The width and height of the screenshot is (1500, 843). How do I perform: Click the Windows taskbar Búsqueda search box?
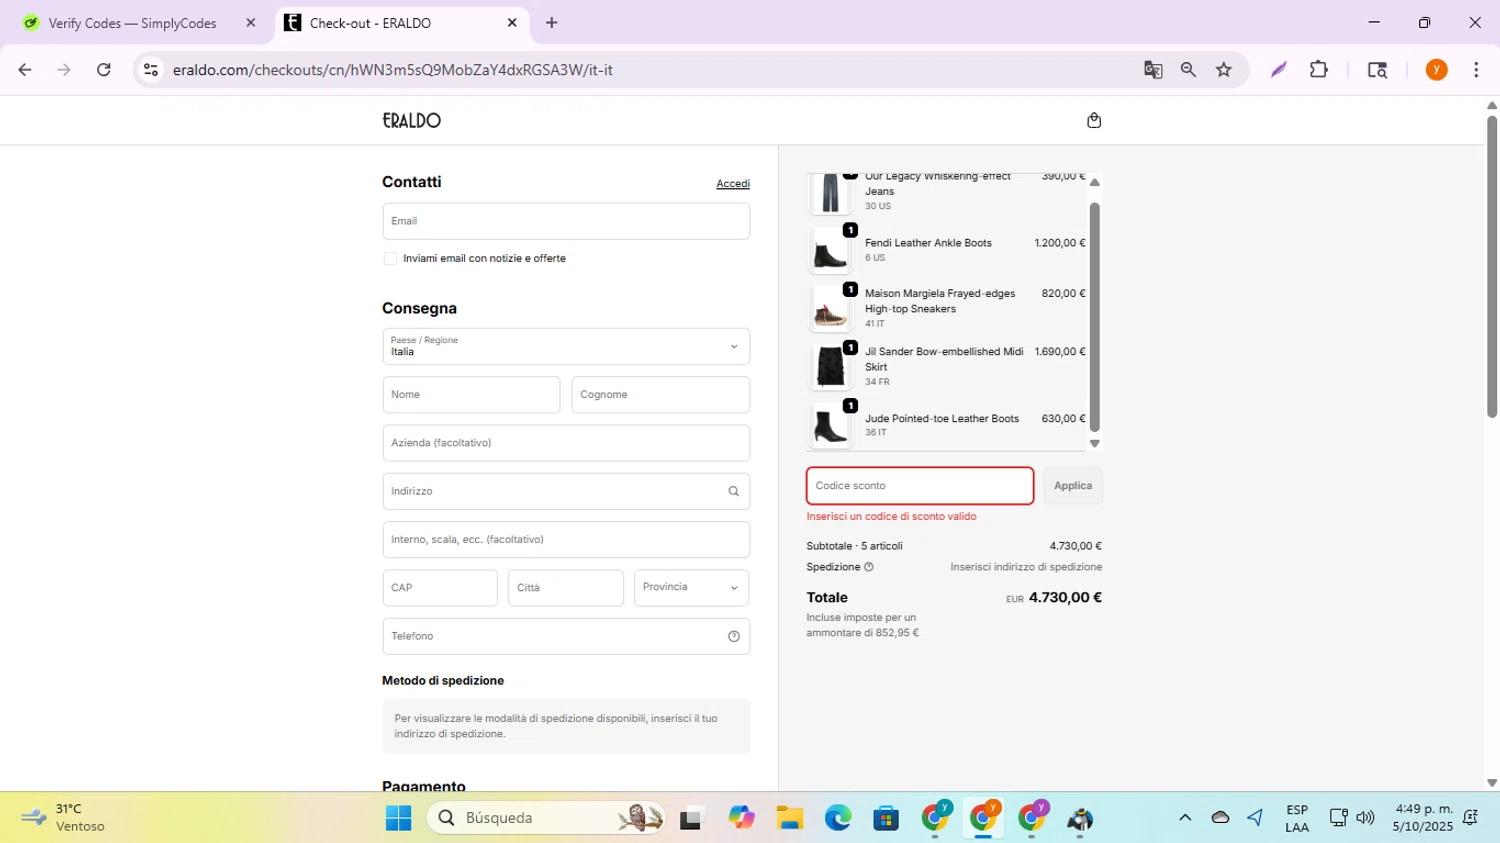point(548,818)
